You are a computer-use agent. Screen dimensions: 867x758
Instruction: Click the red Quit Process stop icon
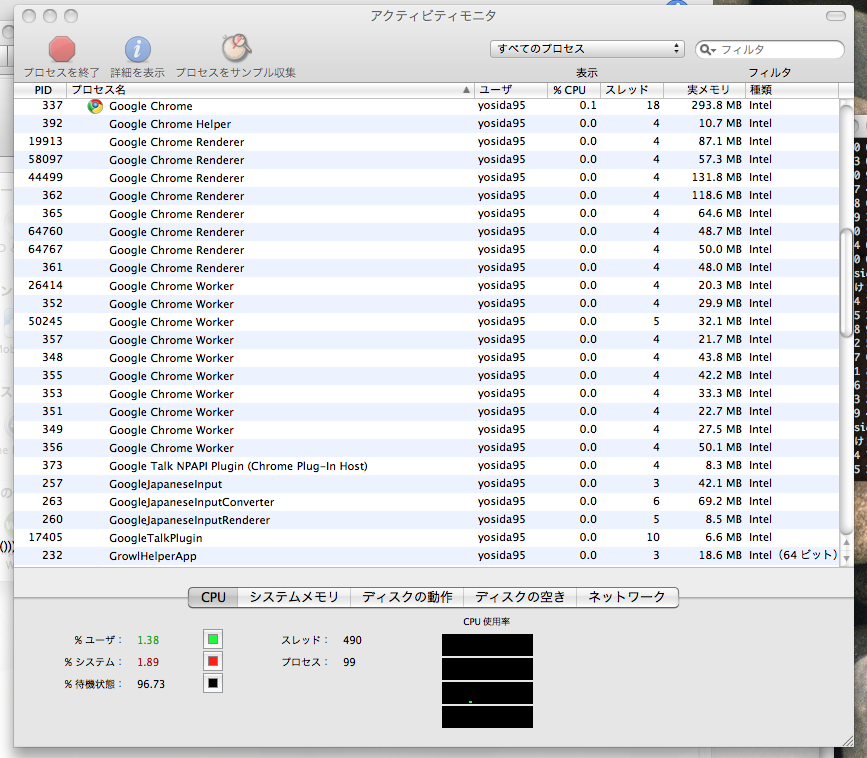[62, 49]
